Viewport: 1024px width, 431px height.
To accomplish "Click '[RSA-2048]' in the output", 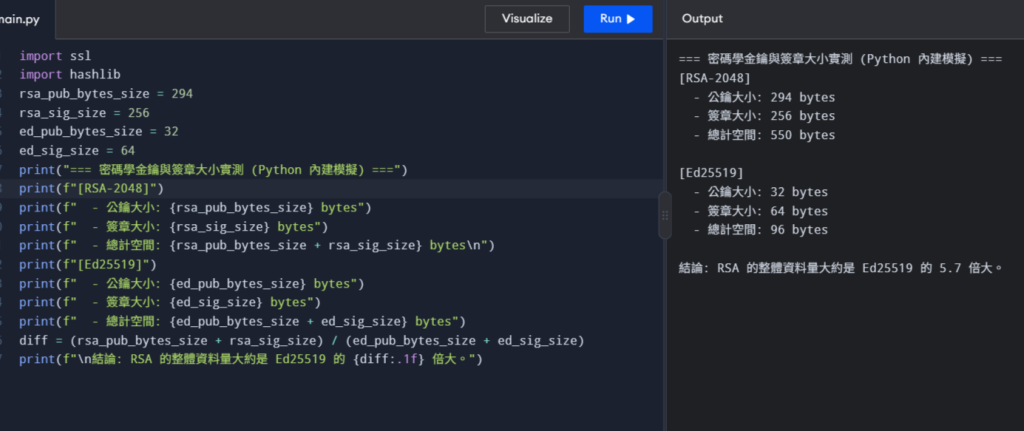I will tap(715, 78).
